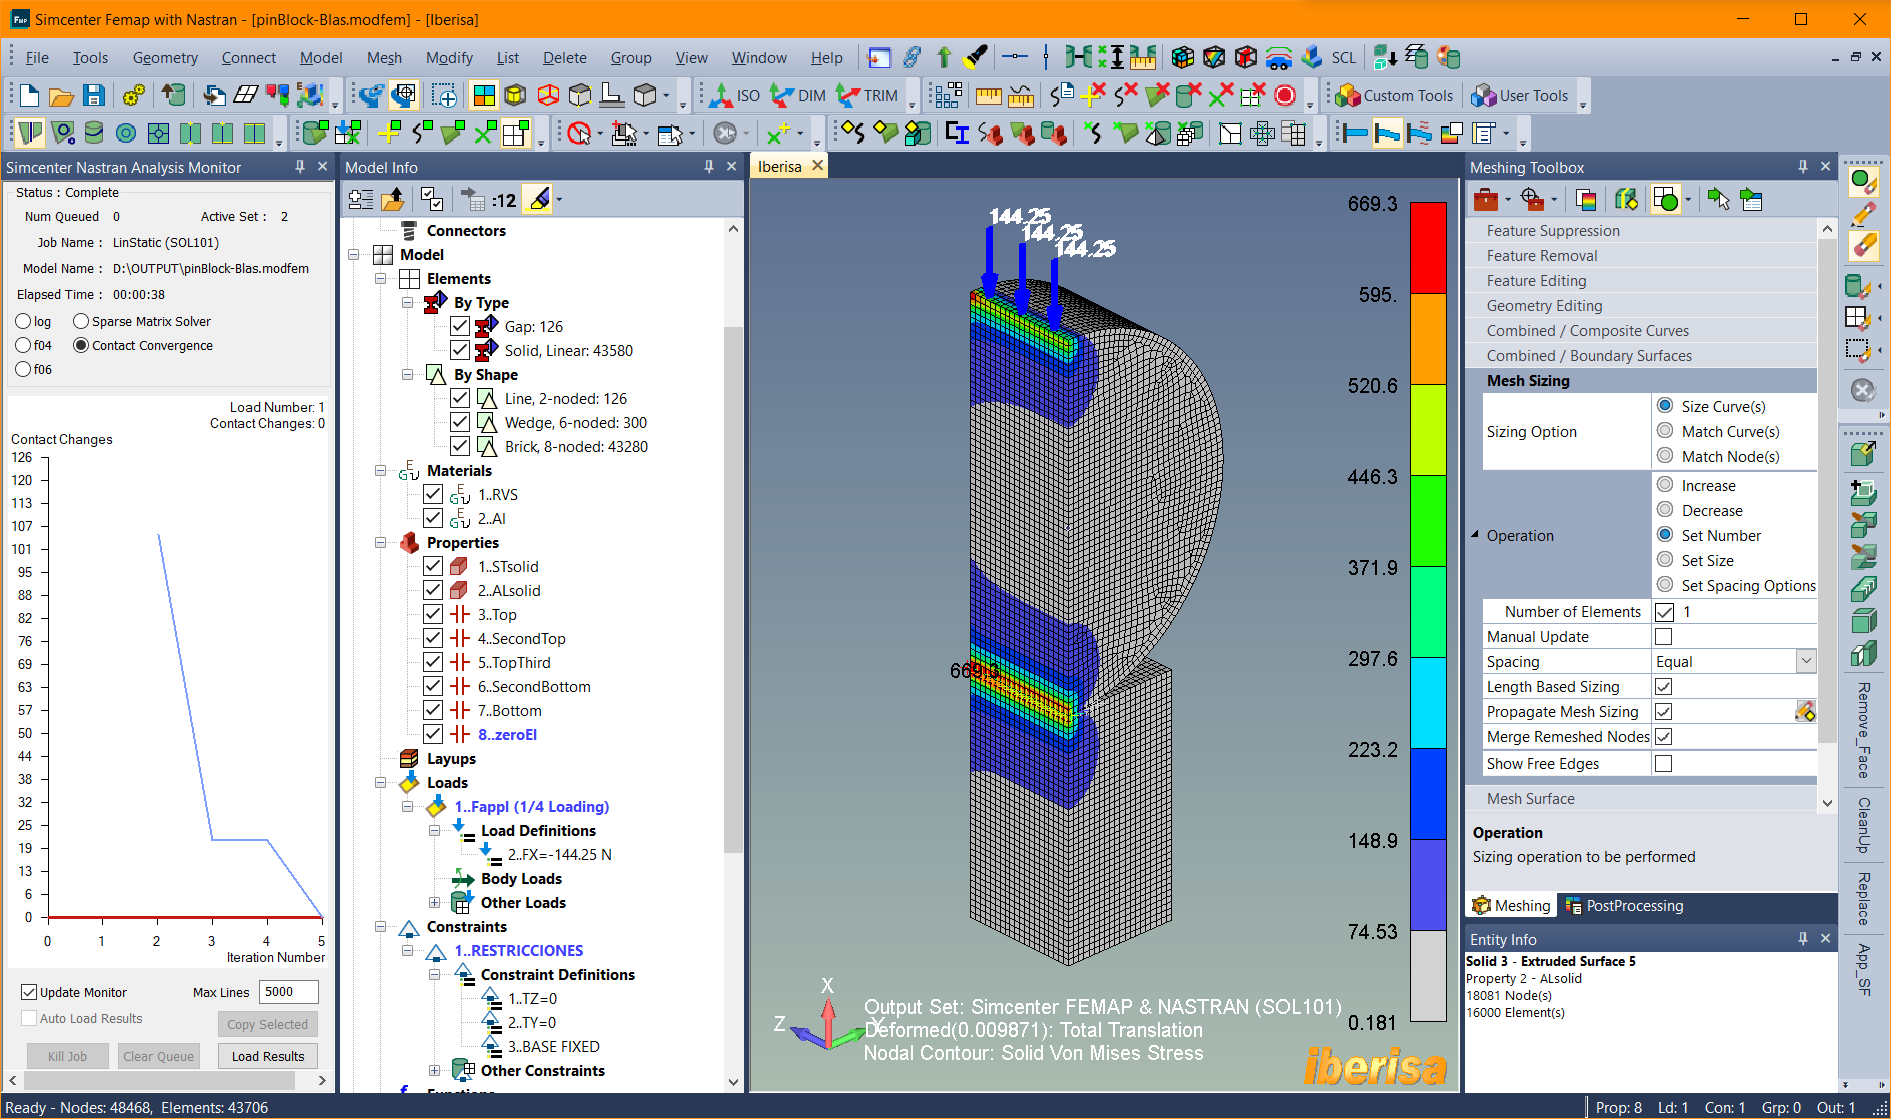
Task: Toggle visibility of material 1..RVS
Action: (433, 494)
